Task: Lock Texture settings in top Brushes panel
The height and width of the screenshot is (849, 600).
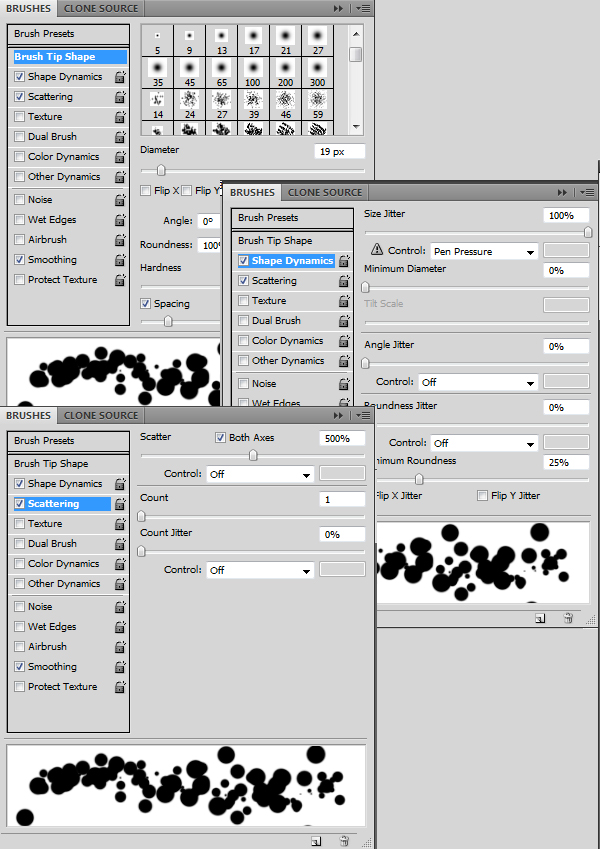Action: point(120,117)
